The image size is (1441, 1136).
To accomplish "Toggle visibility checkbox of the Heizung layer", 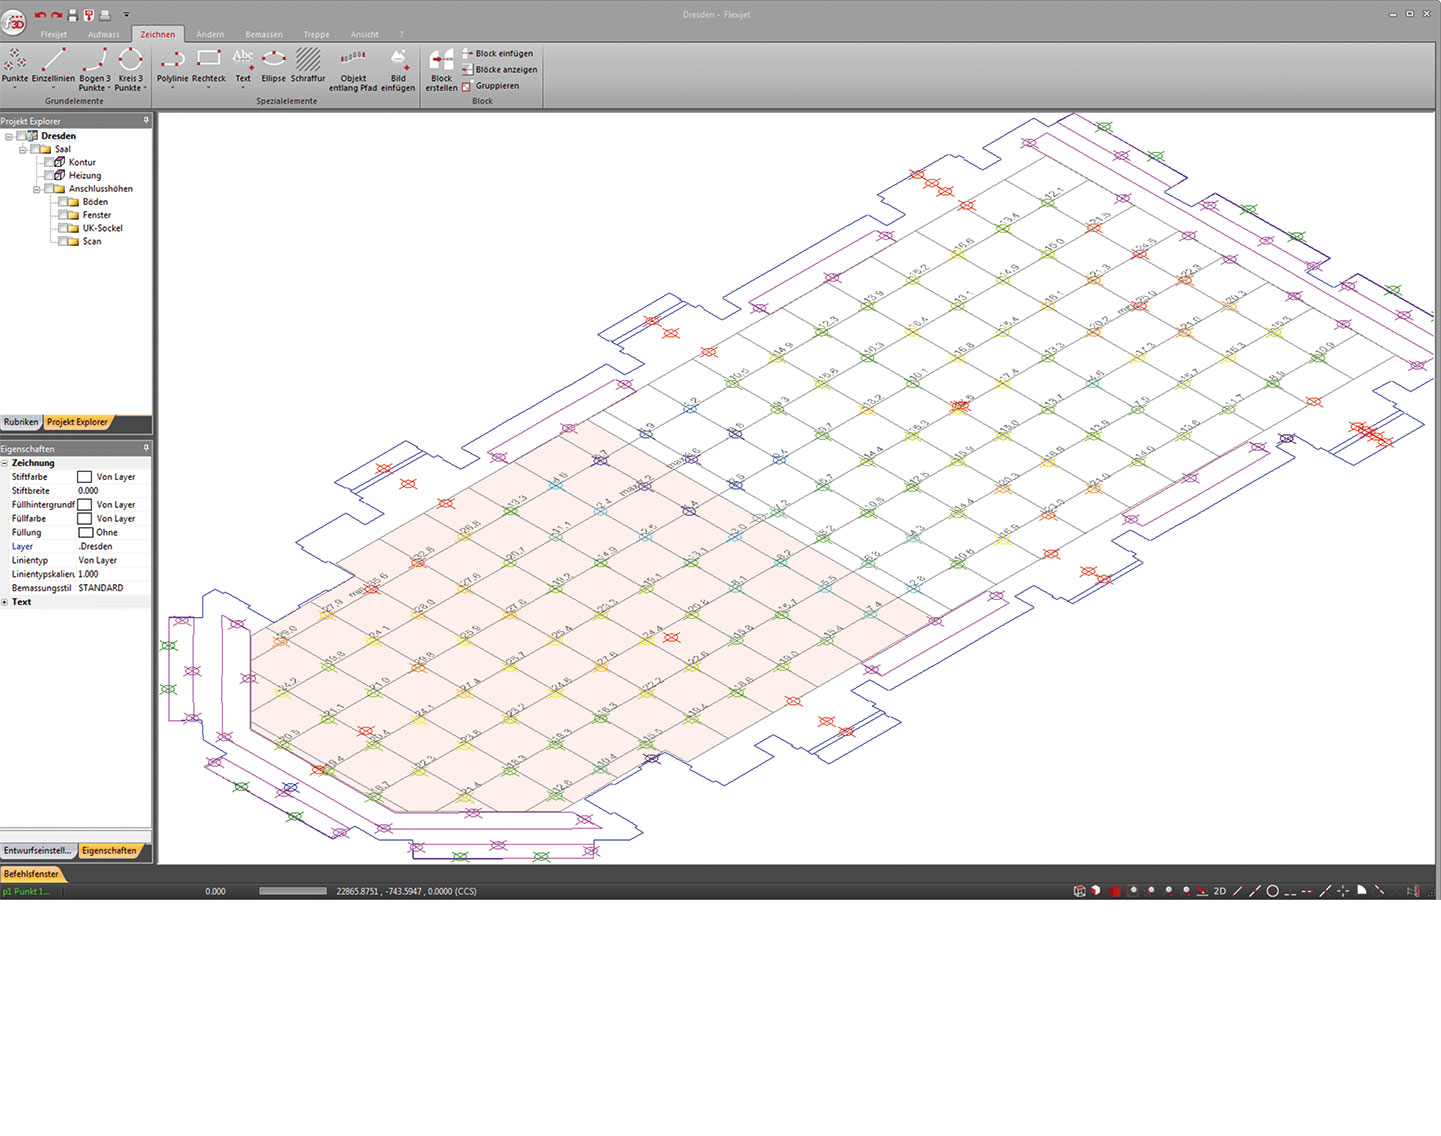I will point(50,175).
